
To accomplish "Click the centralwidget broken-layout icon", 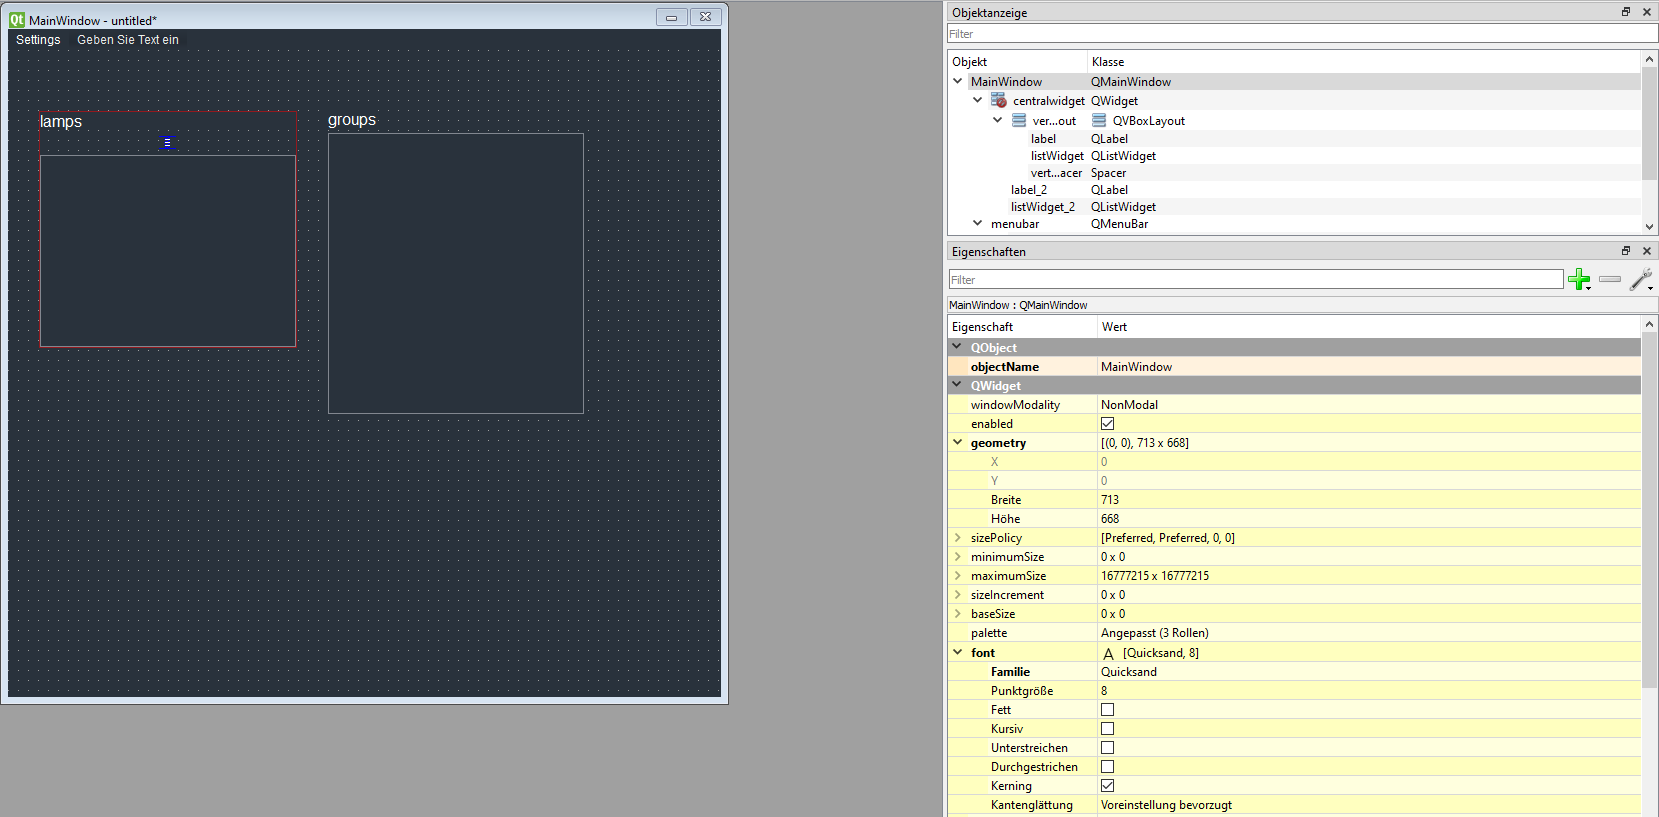I will click(x=998, y=100).
